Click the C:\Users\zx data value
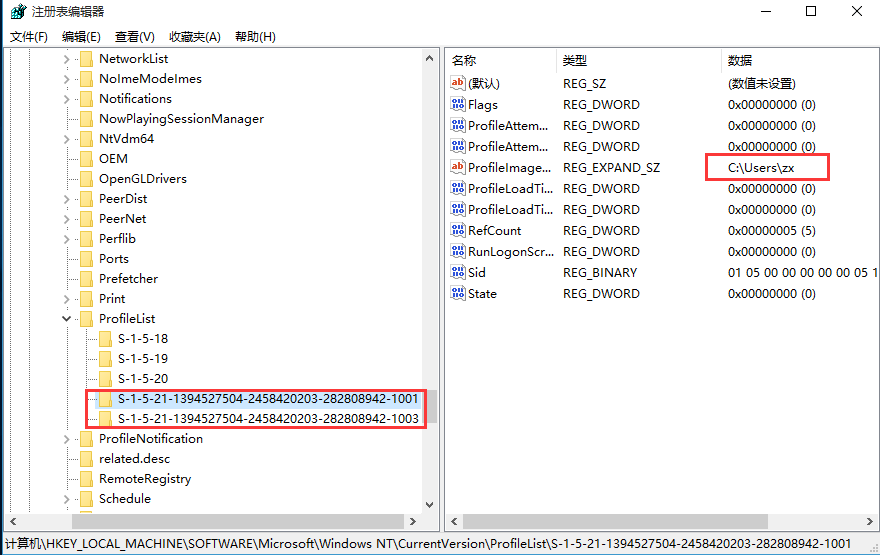 tap(761, 168)
